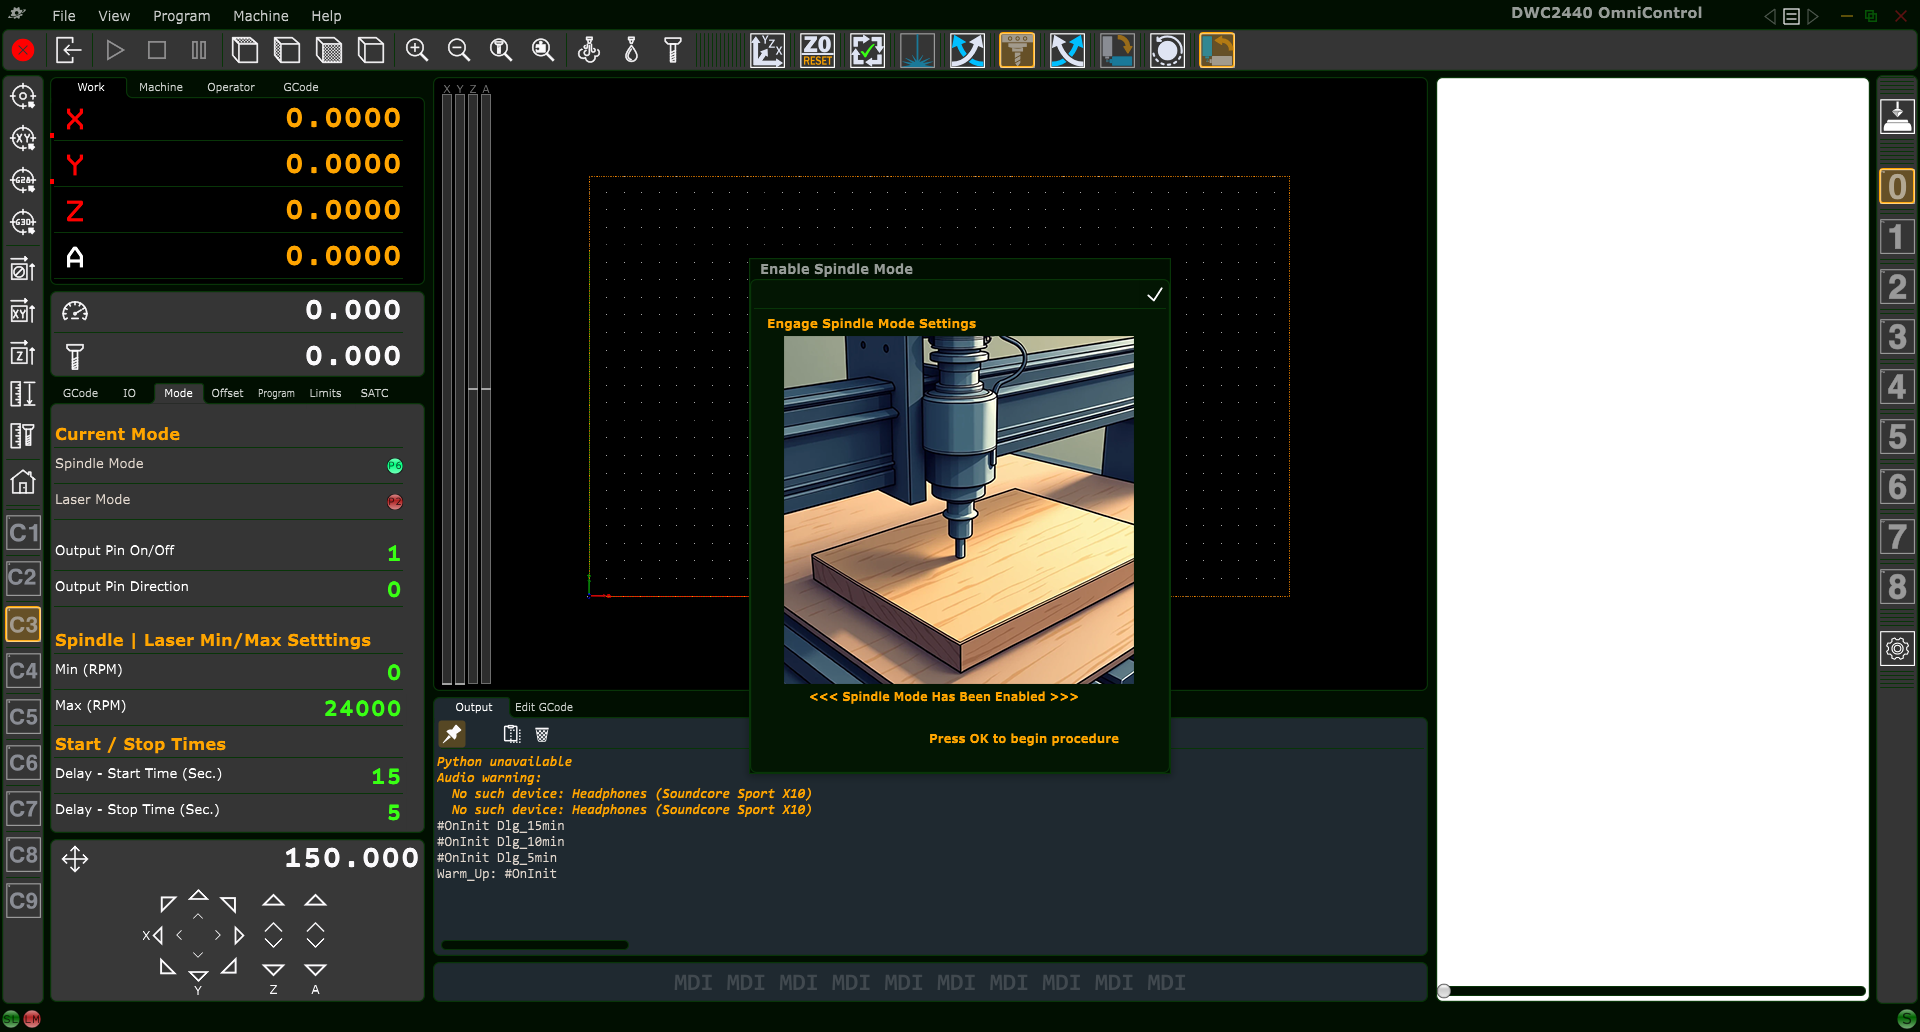
Task: Click the Home machine sidebar icon
Action: [x=23, y=483]
